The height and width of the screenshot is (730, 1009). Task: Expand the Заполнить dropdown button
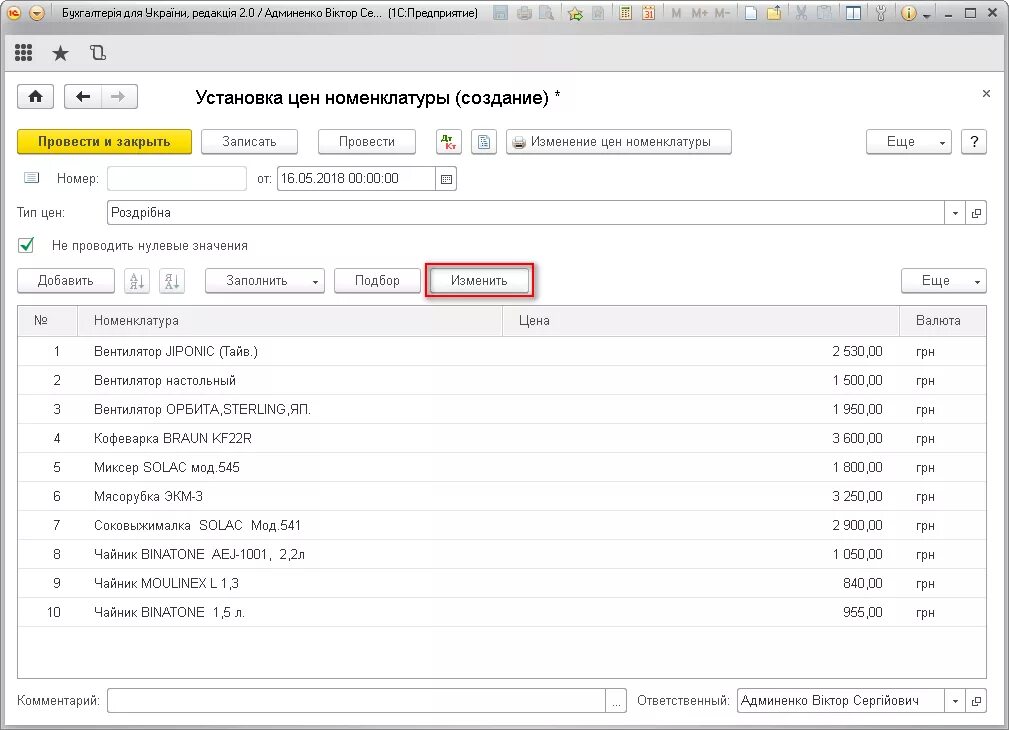coord(315,281)
